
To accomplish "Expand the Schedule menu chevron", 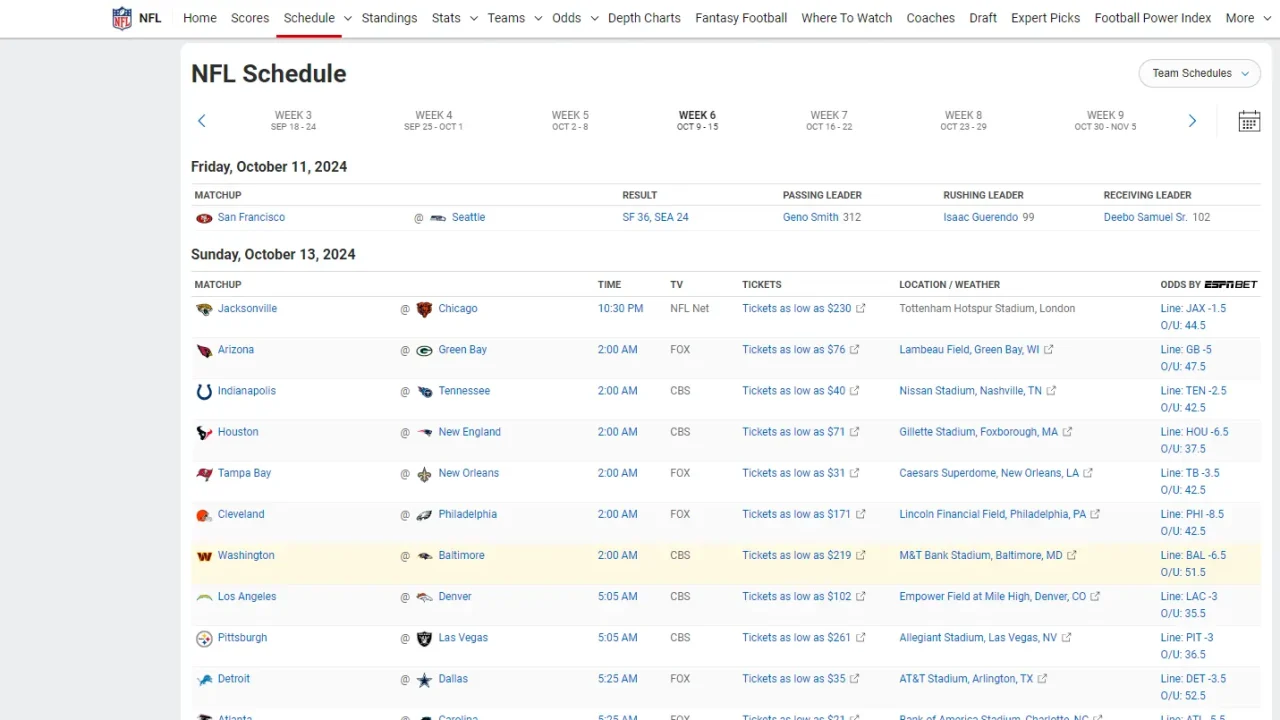I will tap(347, 18).
